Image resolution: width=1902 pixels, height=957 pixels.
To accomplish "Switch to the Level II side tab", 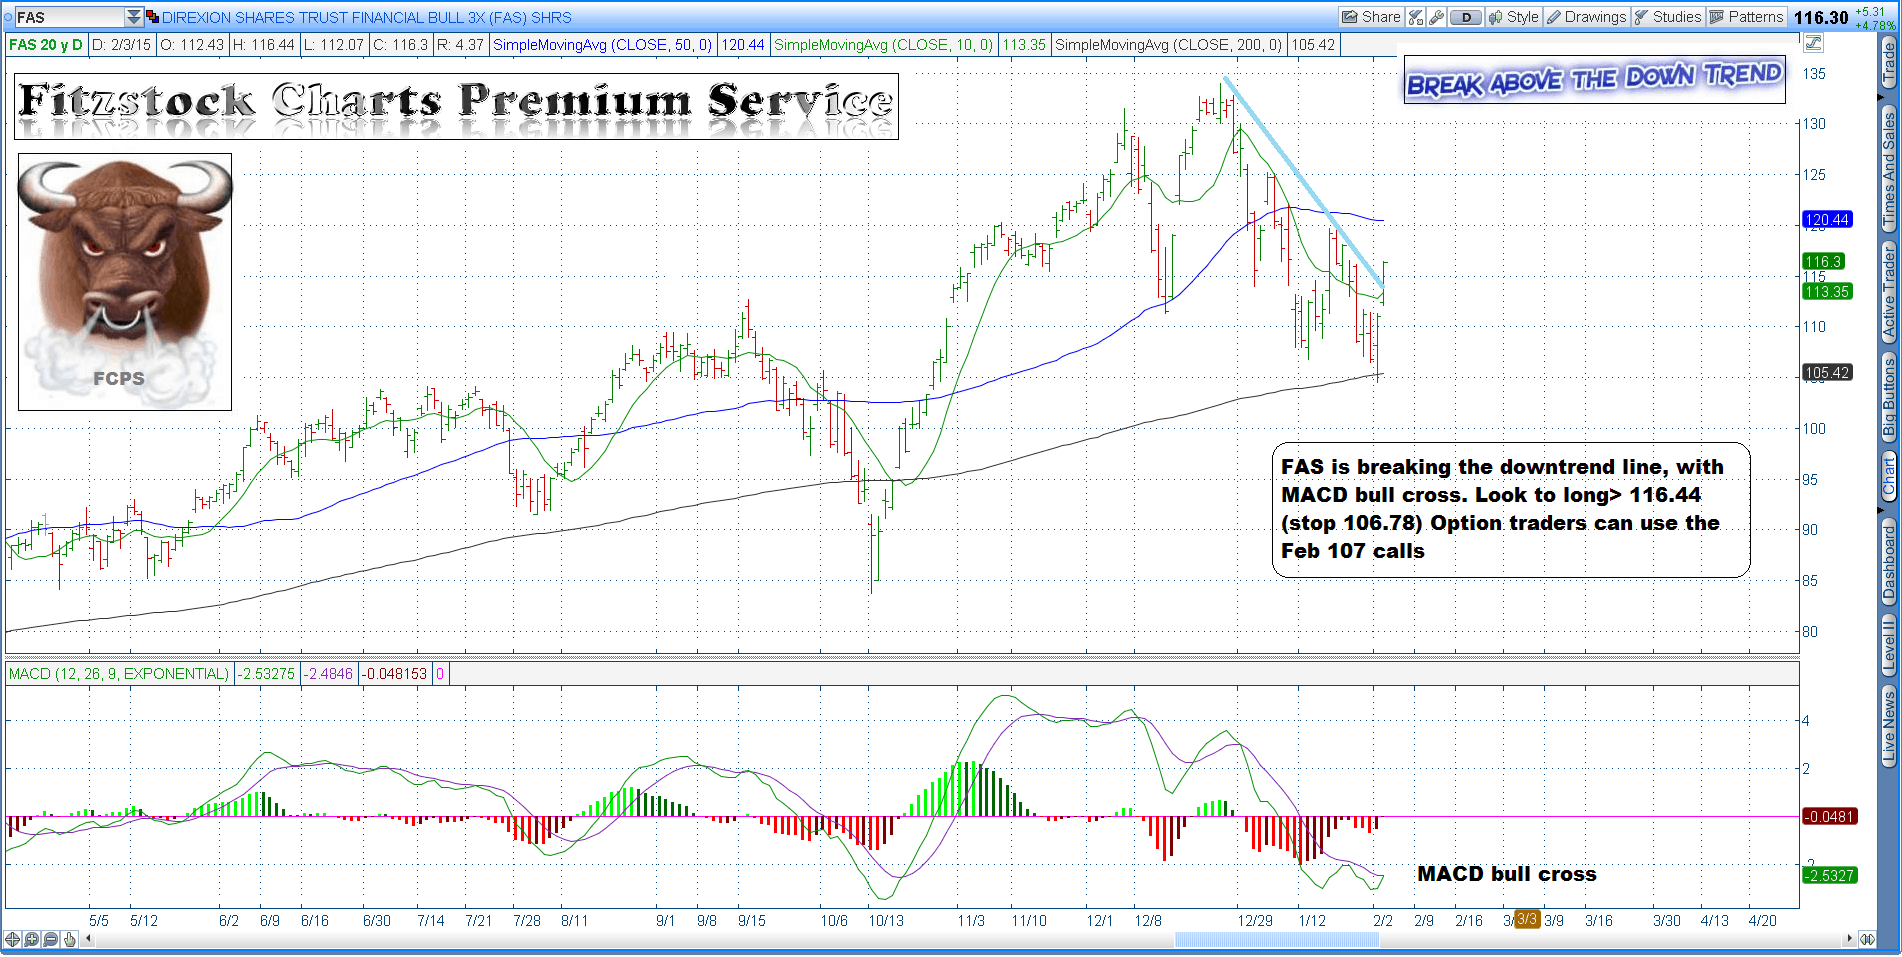I will pyautogui.click(x=1888, y=643).
